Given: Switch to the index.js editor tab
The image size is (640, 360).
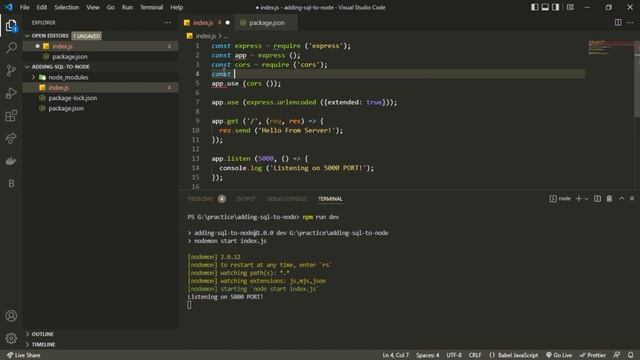Looking at the screenshot, I should tap(207, 22).
